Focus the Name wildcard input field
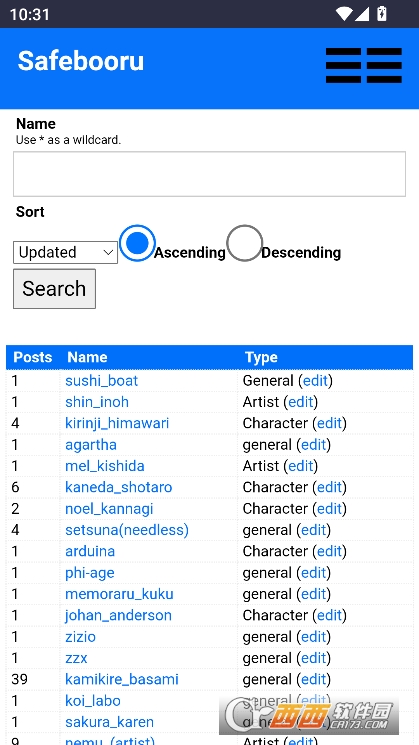 coord(210,174)
